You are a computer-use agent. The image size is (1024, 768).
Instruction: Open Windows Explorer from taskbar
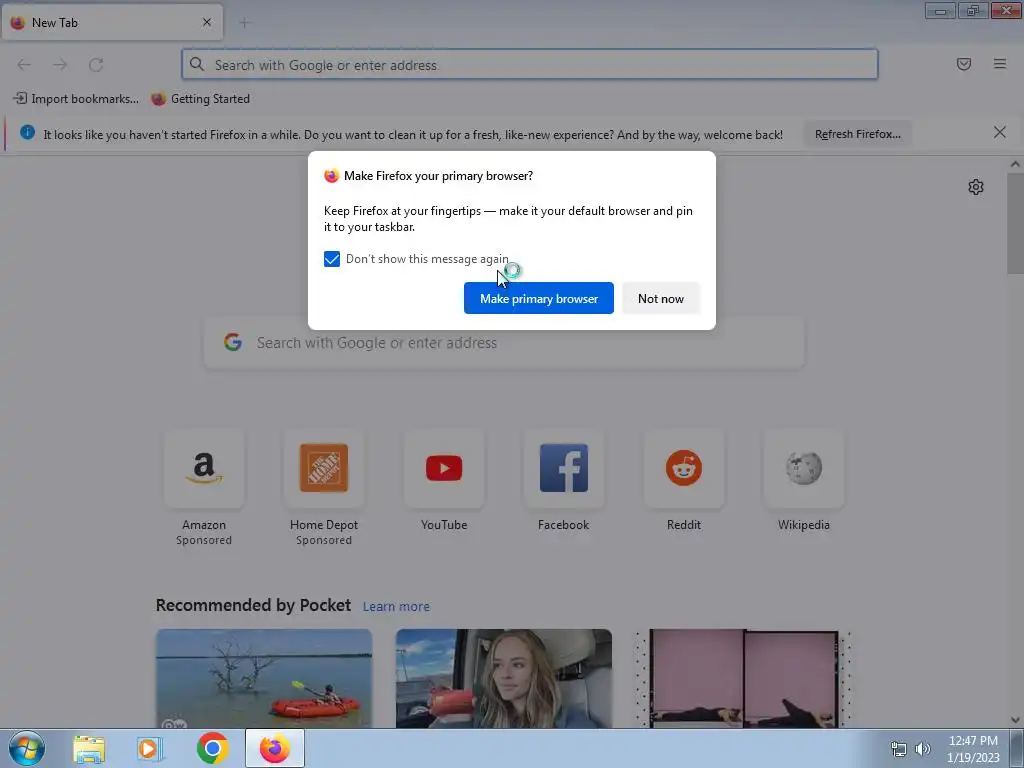click(x=89, y=749)
